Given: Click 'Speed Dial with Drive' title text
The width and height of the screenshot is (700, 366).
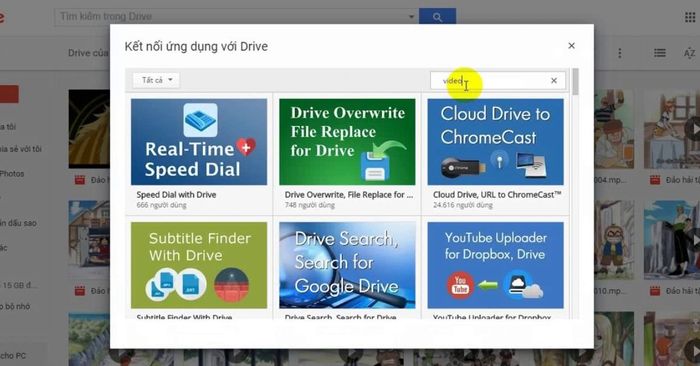Looking at the screenshot, I should click(176, 195).
